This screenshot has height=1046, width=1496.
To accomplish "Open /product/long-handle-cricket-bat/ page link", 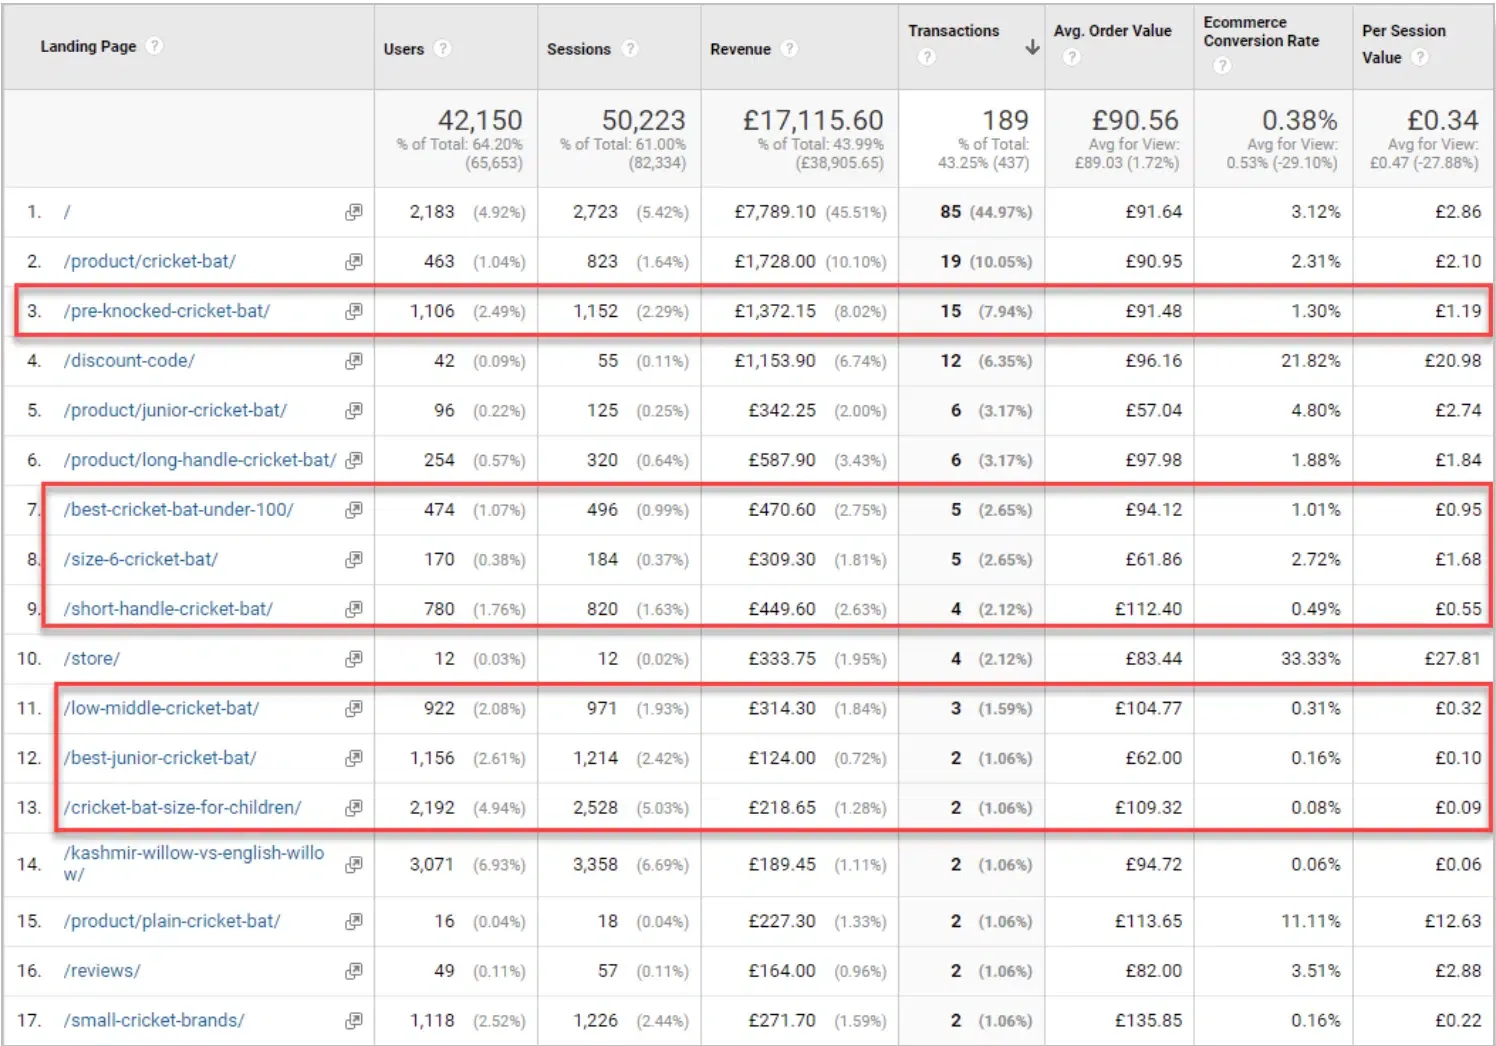I will 200,460.
